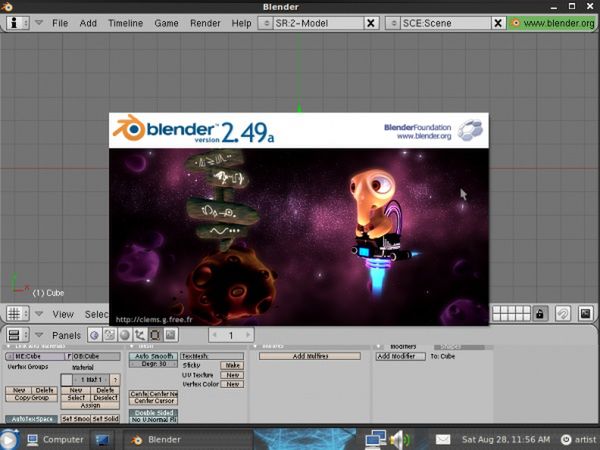Collapse the Link and Materials panel
This screenshot has height=450, width=600.
pos(8,347)
